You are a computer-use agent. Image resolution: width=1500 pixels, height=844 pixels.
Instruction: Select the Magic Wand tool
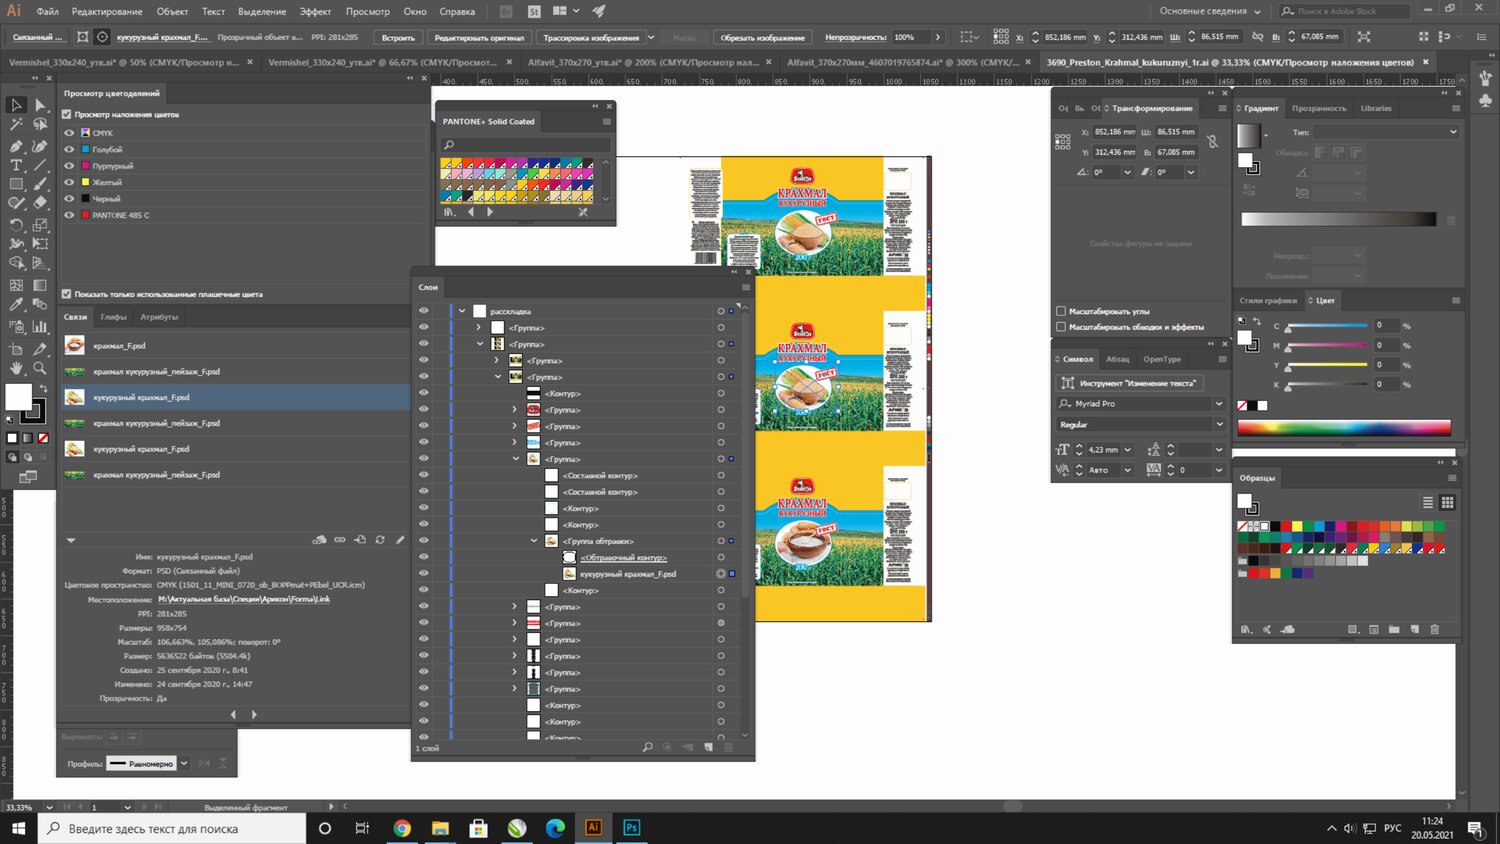point(16,125)
